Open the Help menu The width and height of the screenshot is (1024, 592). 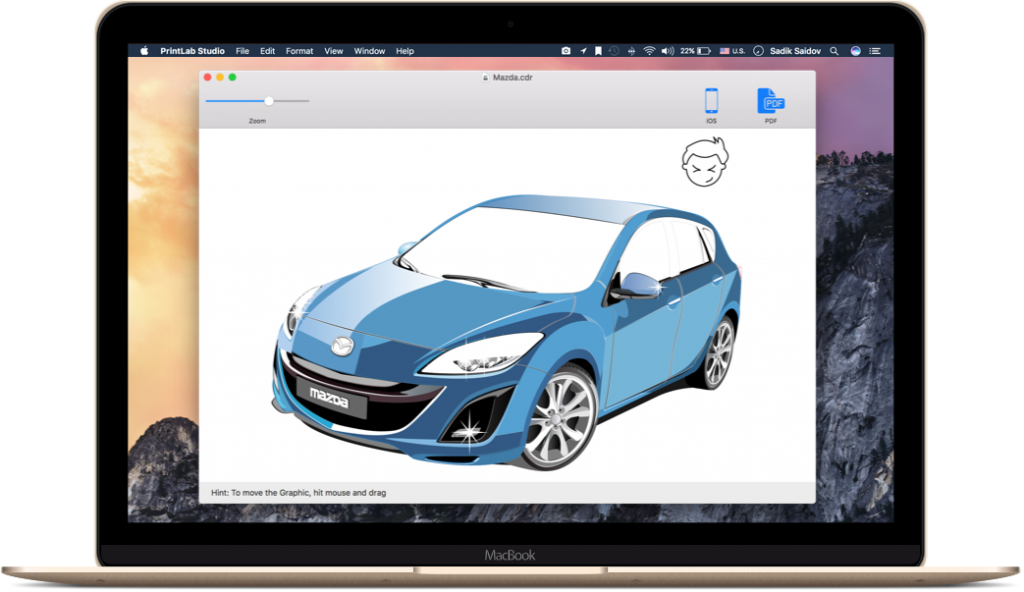(x=404, y=50)
